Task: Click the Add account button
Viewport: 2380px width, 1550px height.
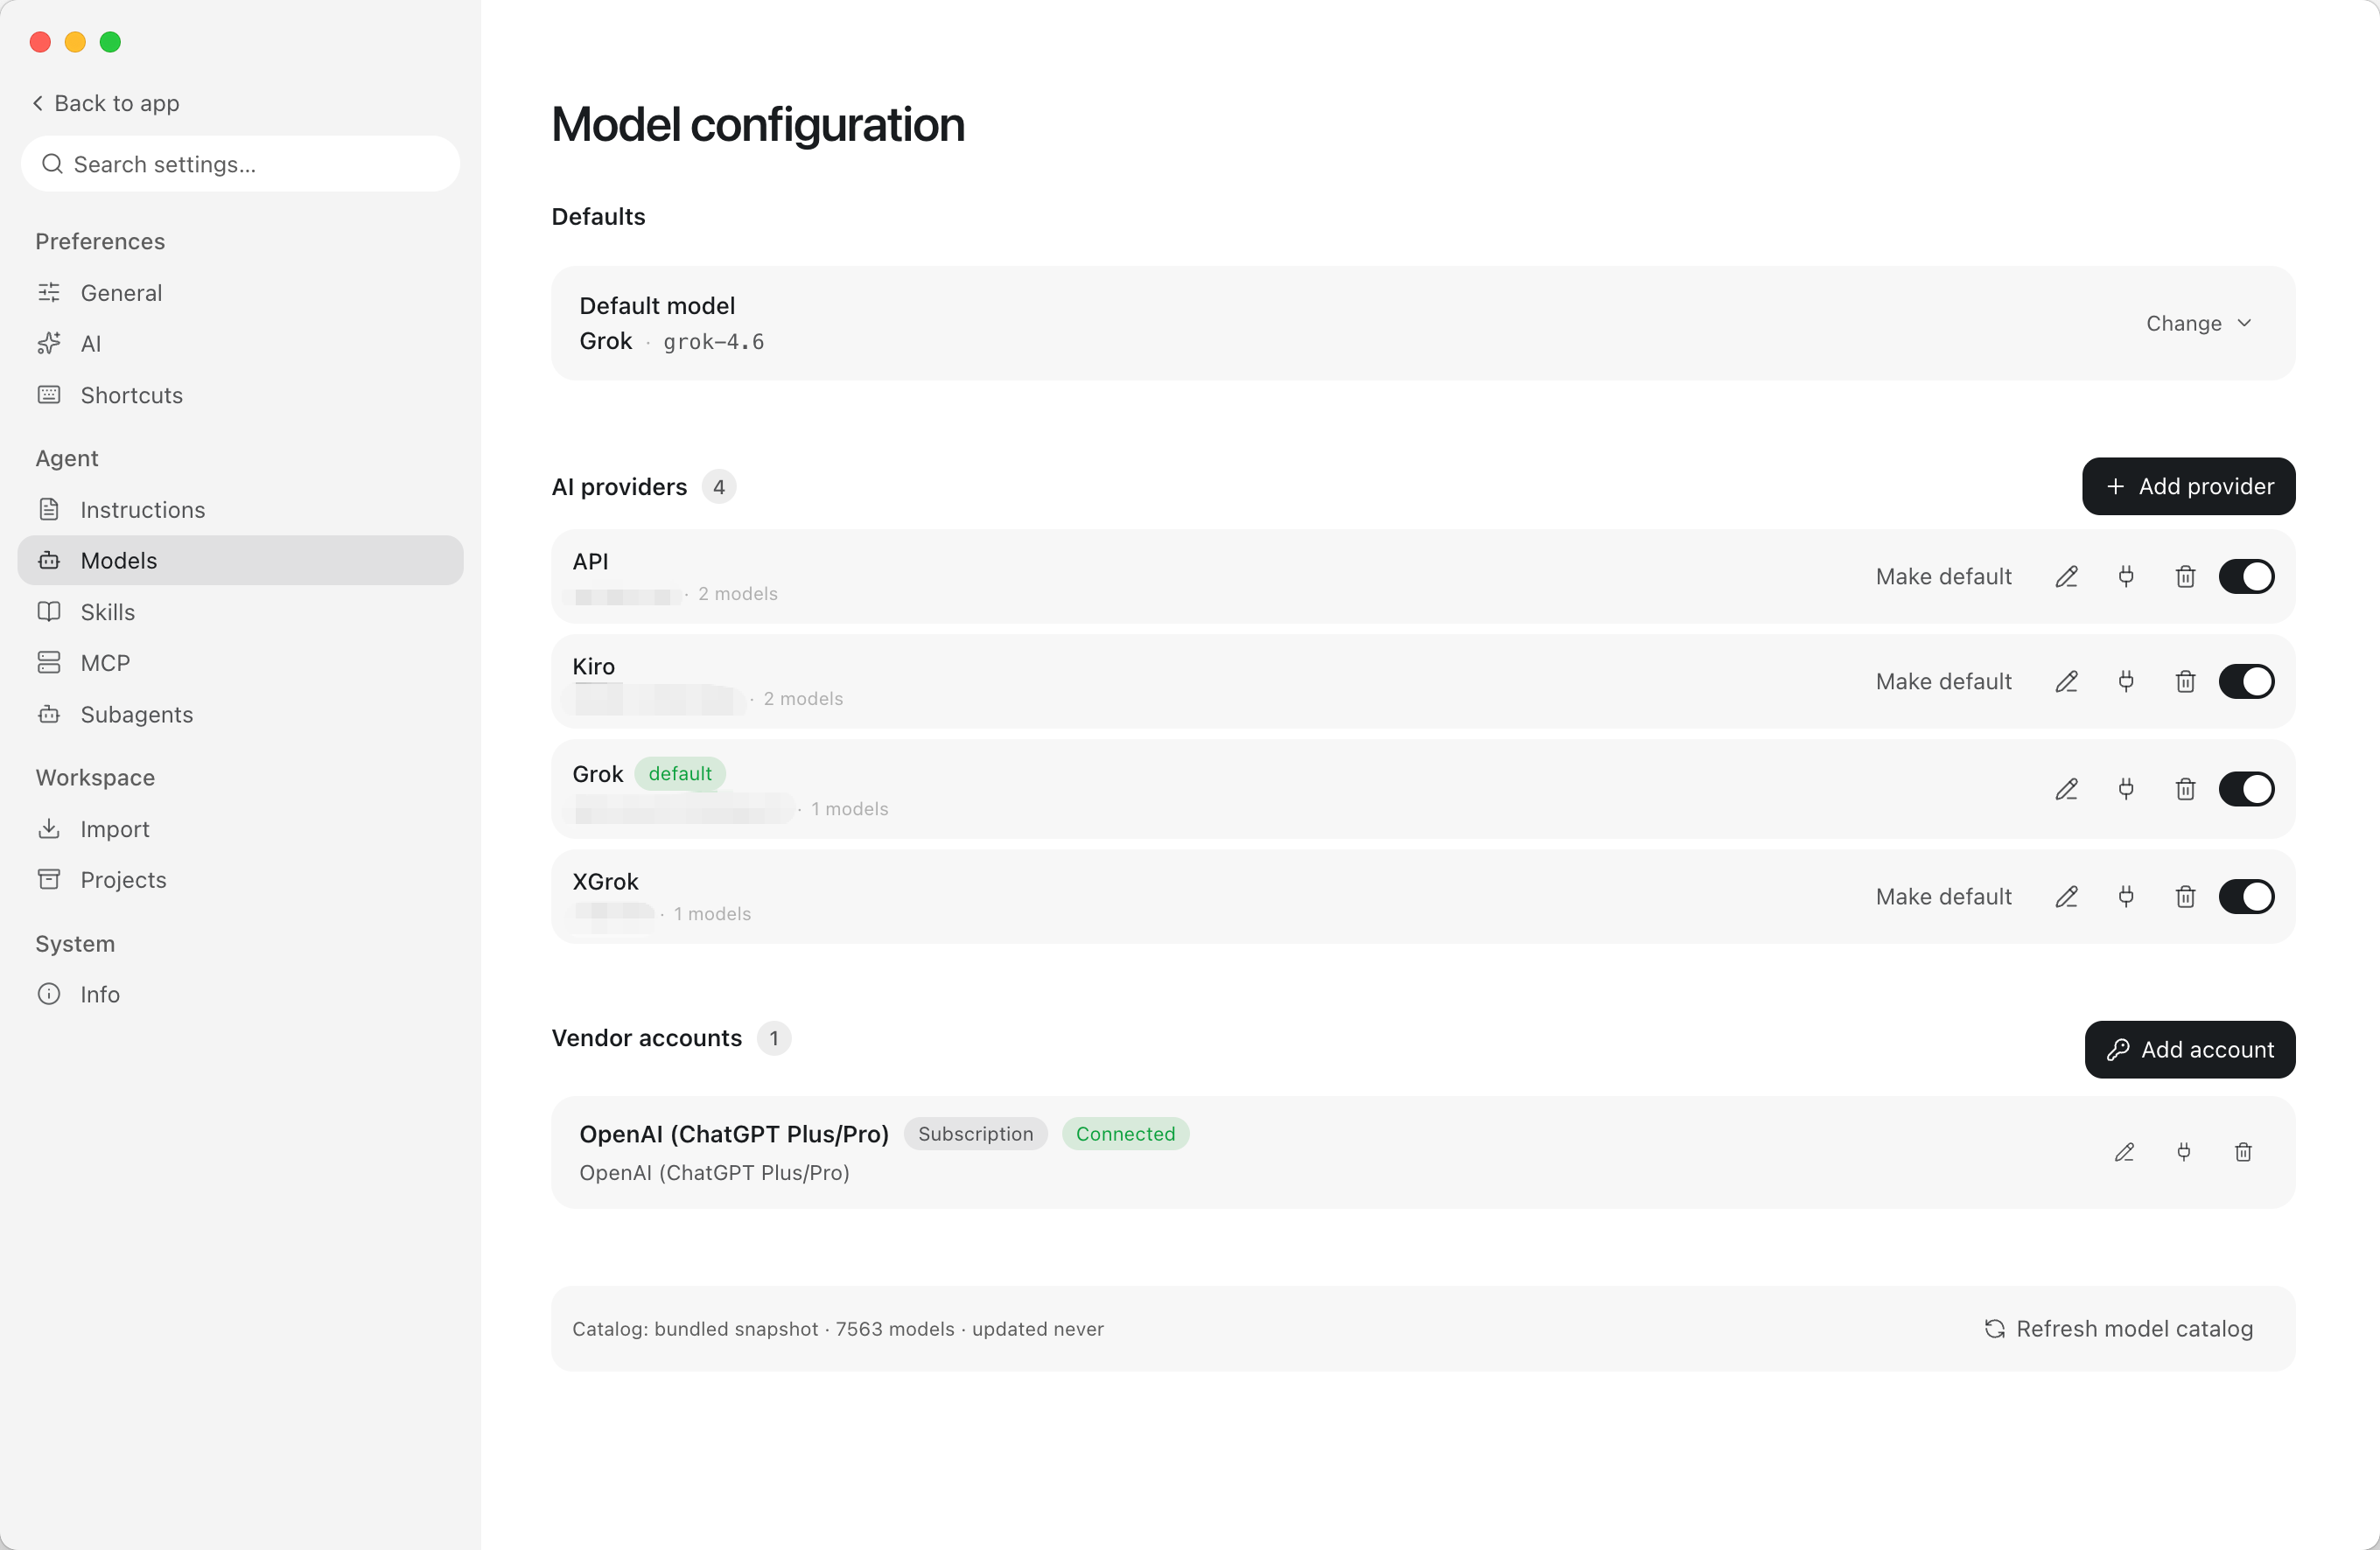Action: coord(2189,1050)
